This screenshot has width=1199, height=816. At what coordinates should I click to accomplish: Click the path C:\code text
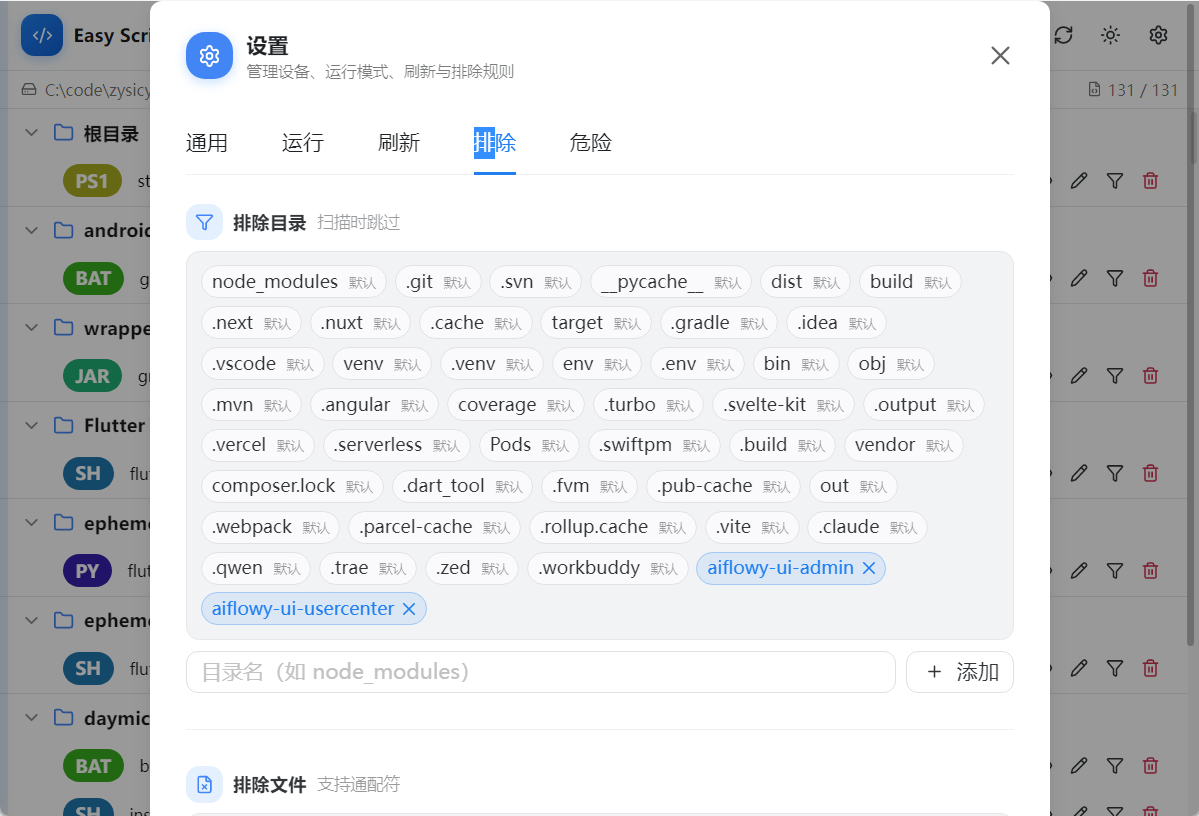[x=97, y=90]
